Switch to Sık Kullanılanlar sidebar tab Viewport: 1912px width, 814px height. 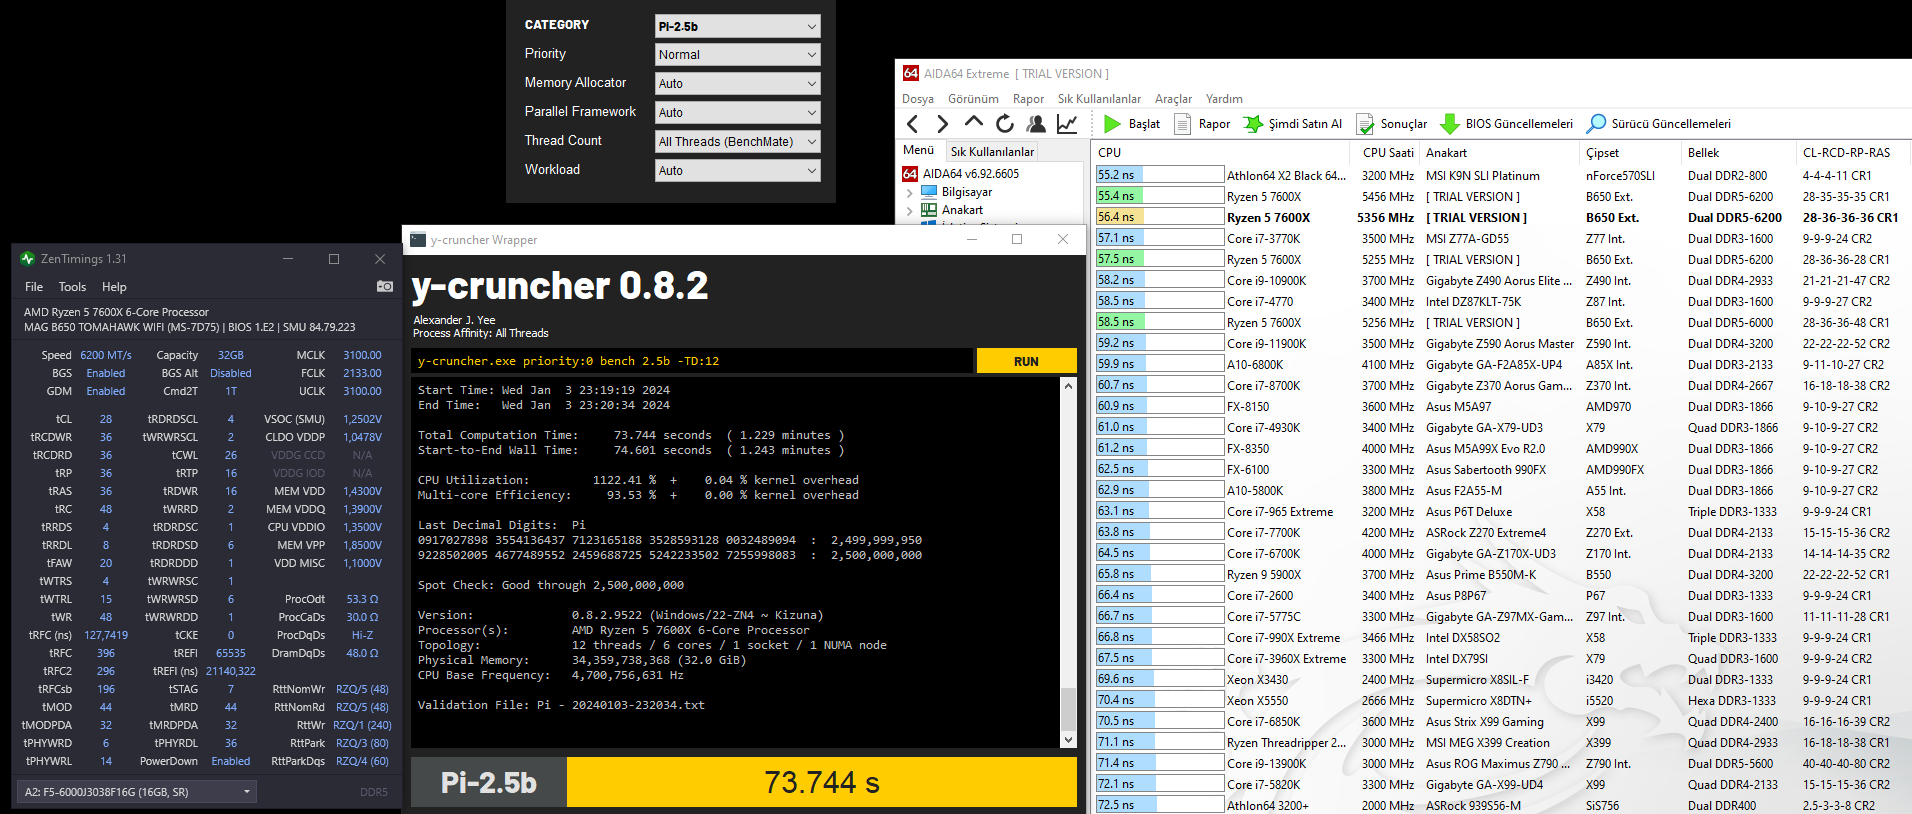pos(992,152)
